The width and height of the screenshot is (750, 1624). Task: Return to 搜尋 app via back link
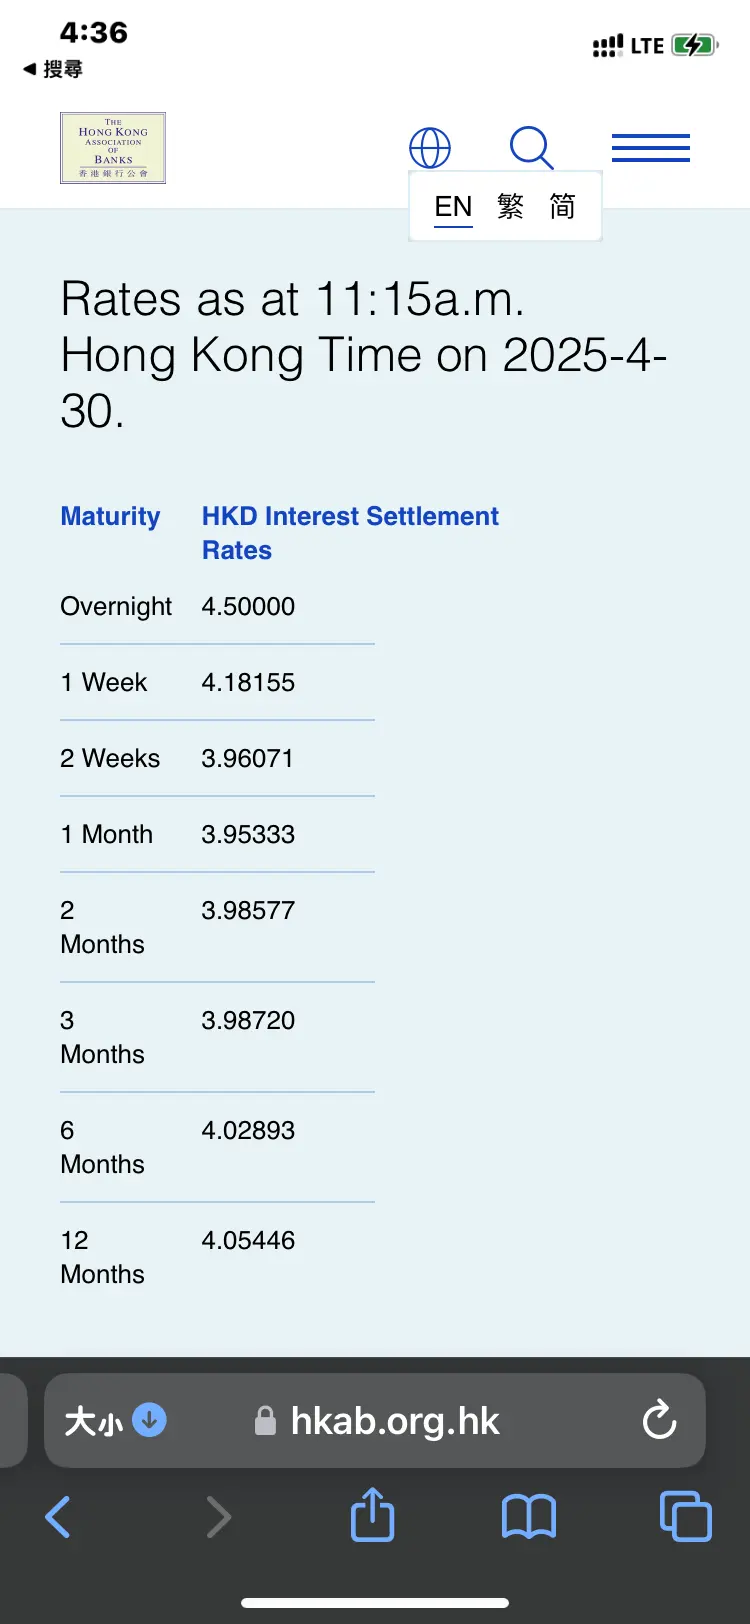pyautogui.click(x=53, y=69)
